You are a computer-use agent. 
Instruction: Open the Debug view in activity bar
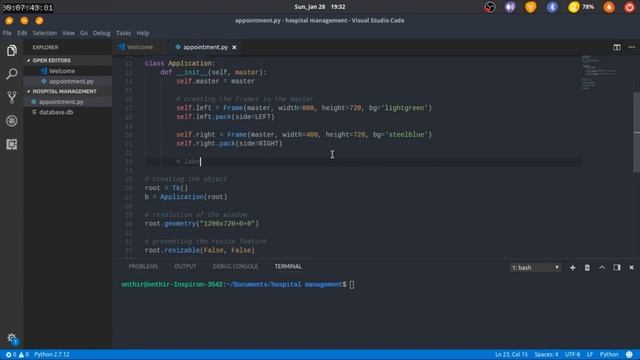click(11, 121)
